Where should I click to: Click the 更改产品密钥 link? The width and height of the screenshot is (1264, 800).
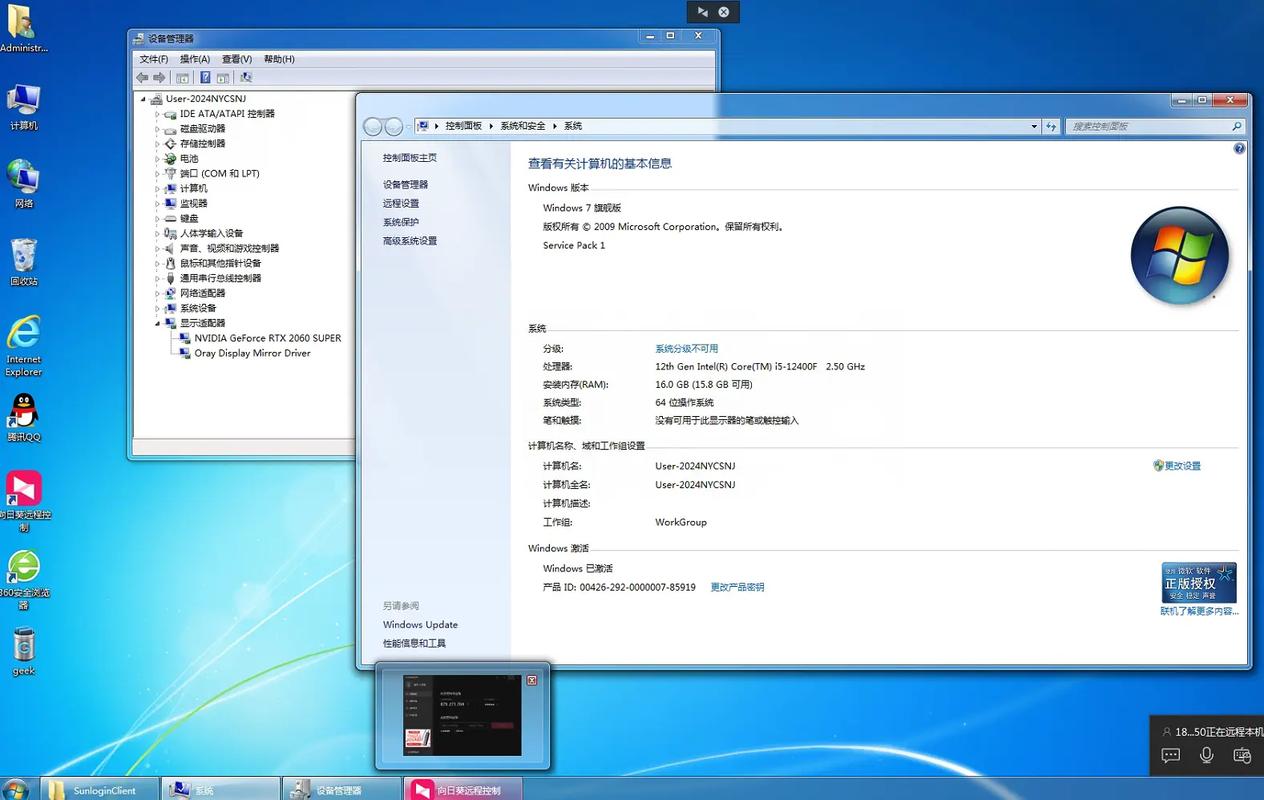(737, 587)
